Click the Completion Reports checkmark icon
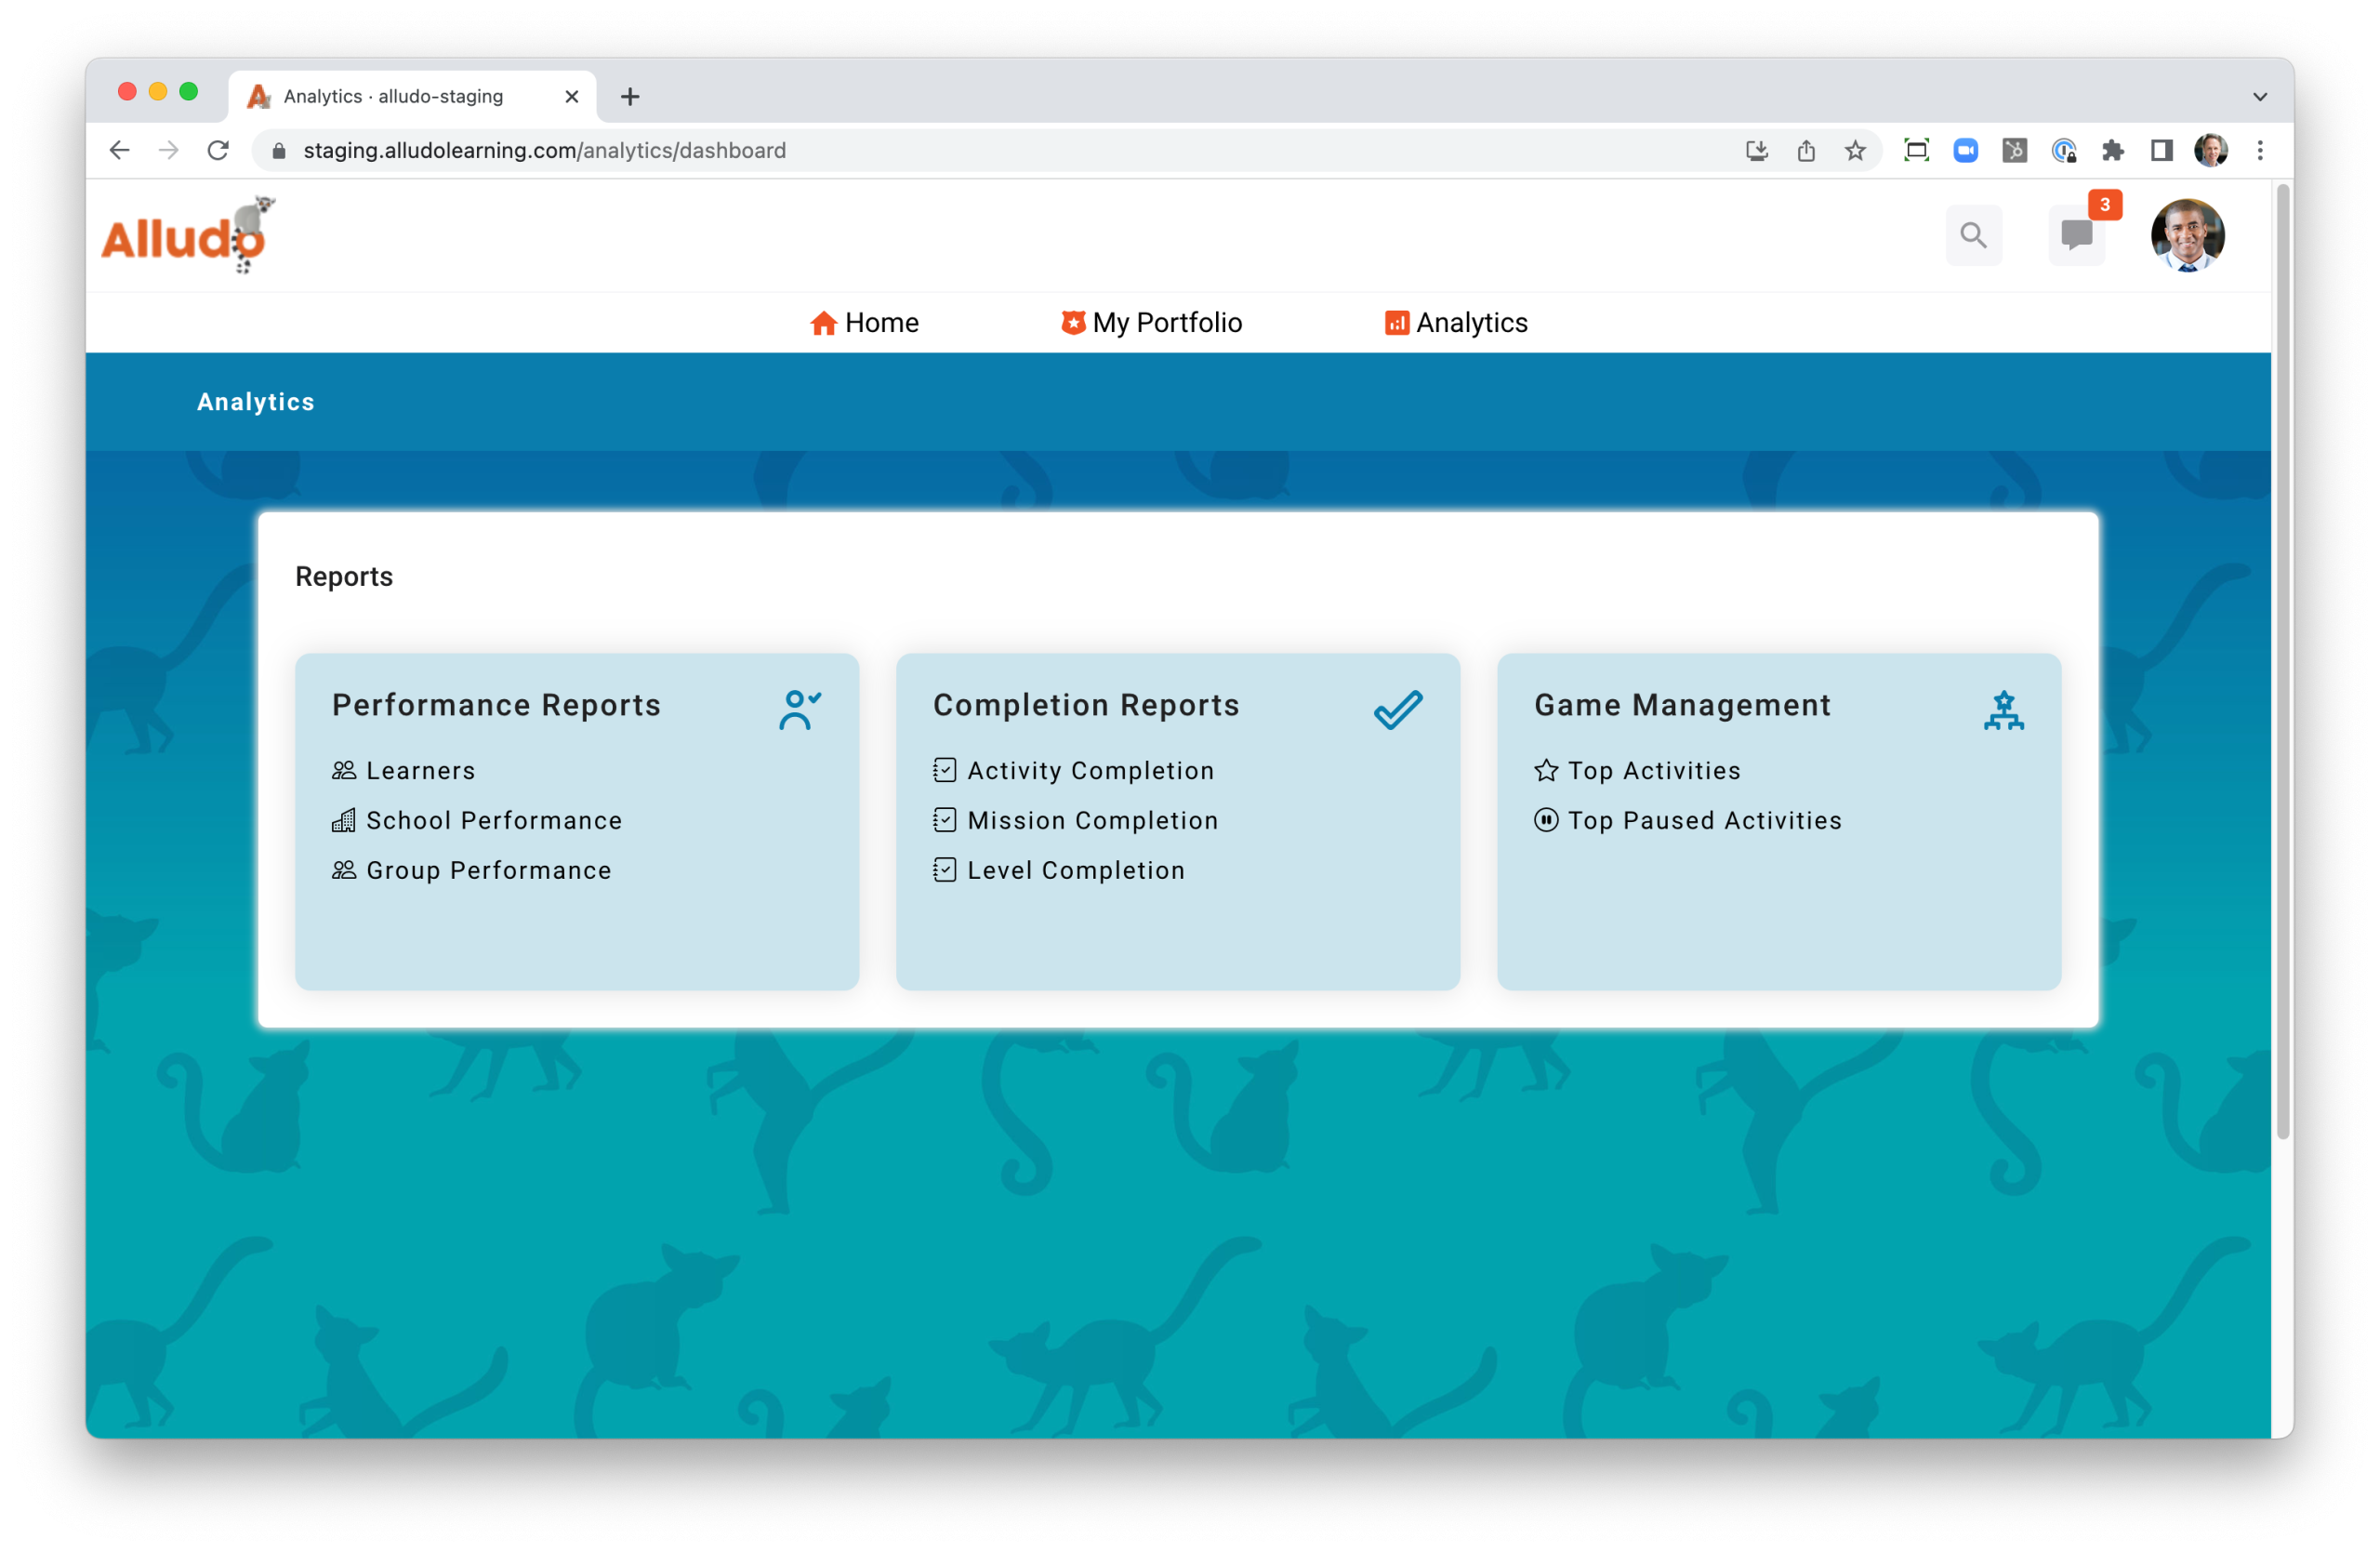Viewport: 2380px width, 1552px height. pyautogui.click(x=1398, y=709)
